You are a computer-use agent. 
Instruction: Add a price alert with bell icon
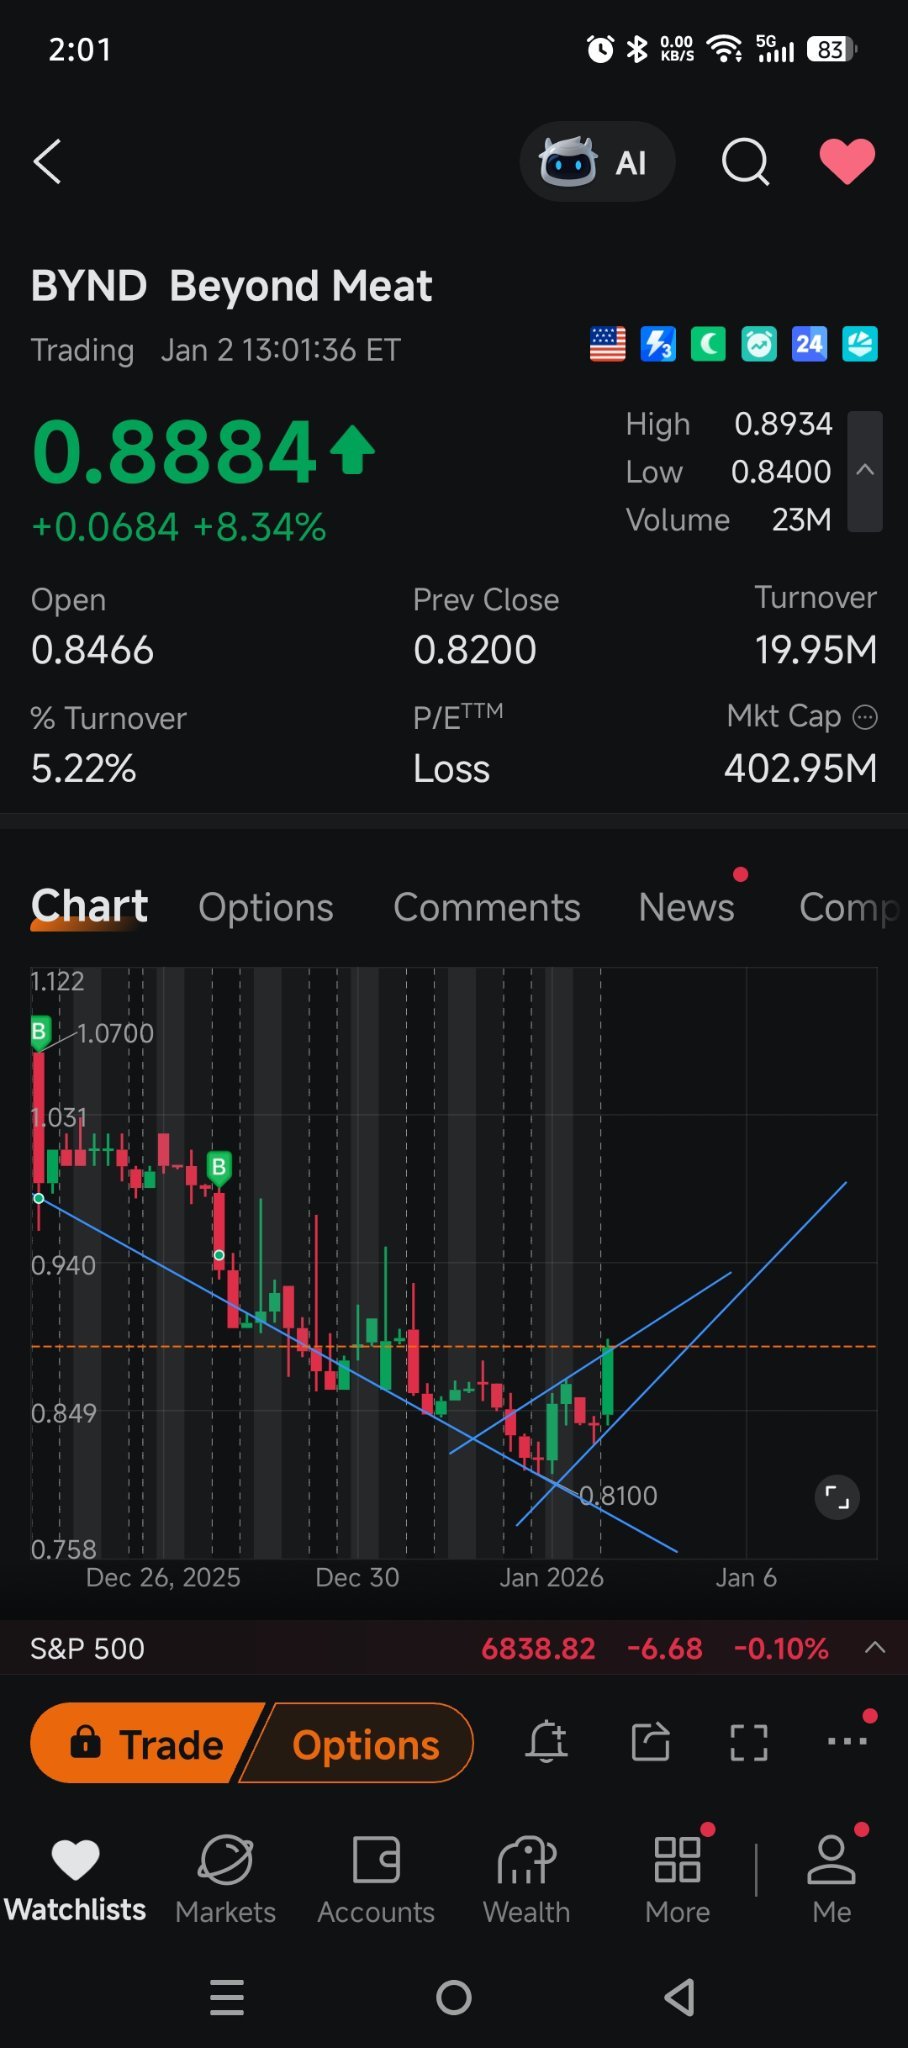546,1742
